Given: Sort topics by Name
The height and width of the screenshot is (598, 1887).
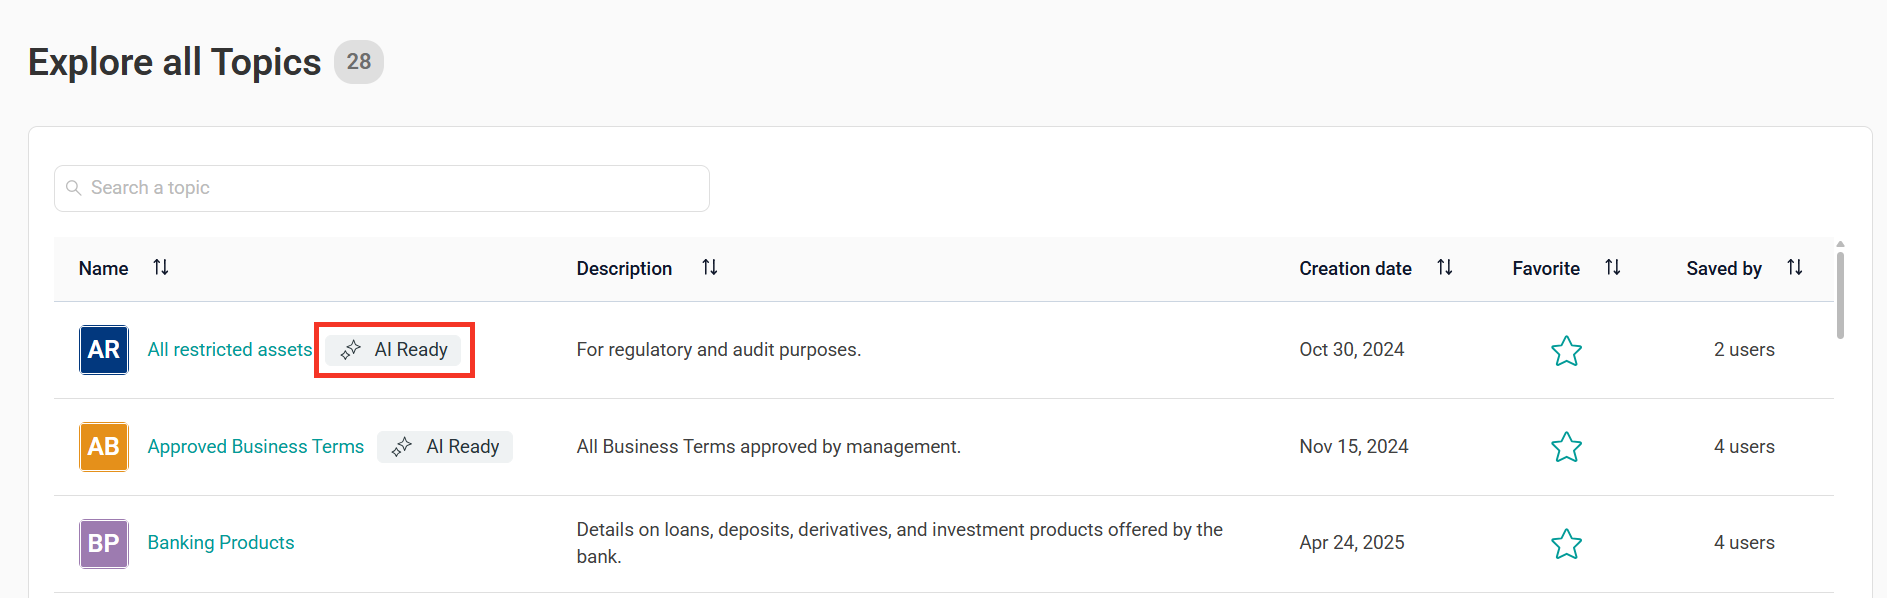Looking at the screenshot, I should pos(160,267).
